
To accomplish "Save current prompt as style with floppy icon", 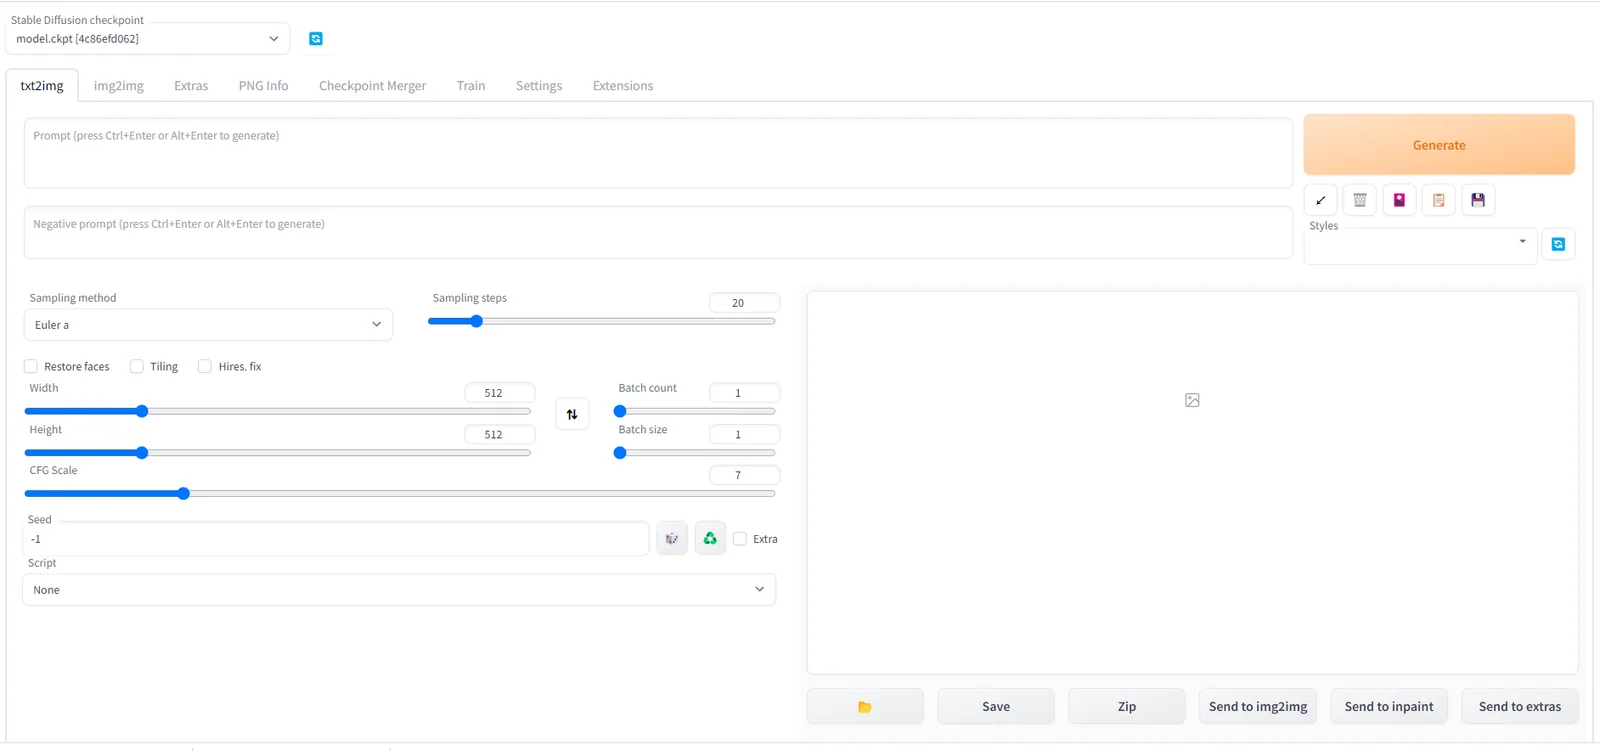I will click(x=1478, y=200).
